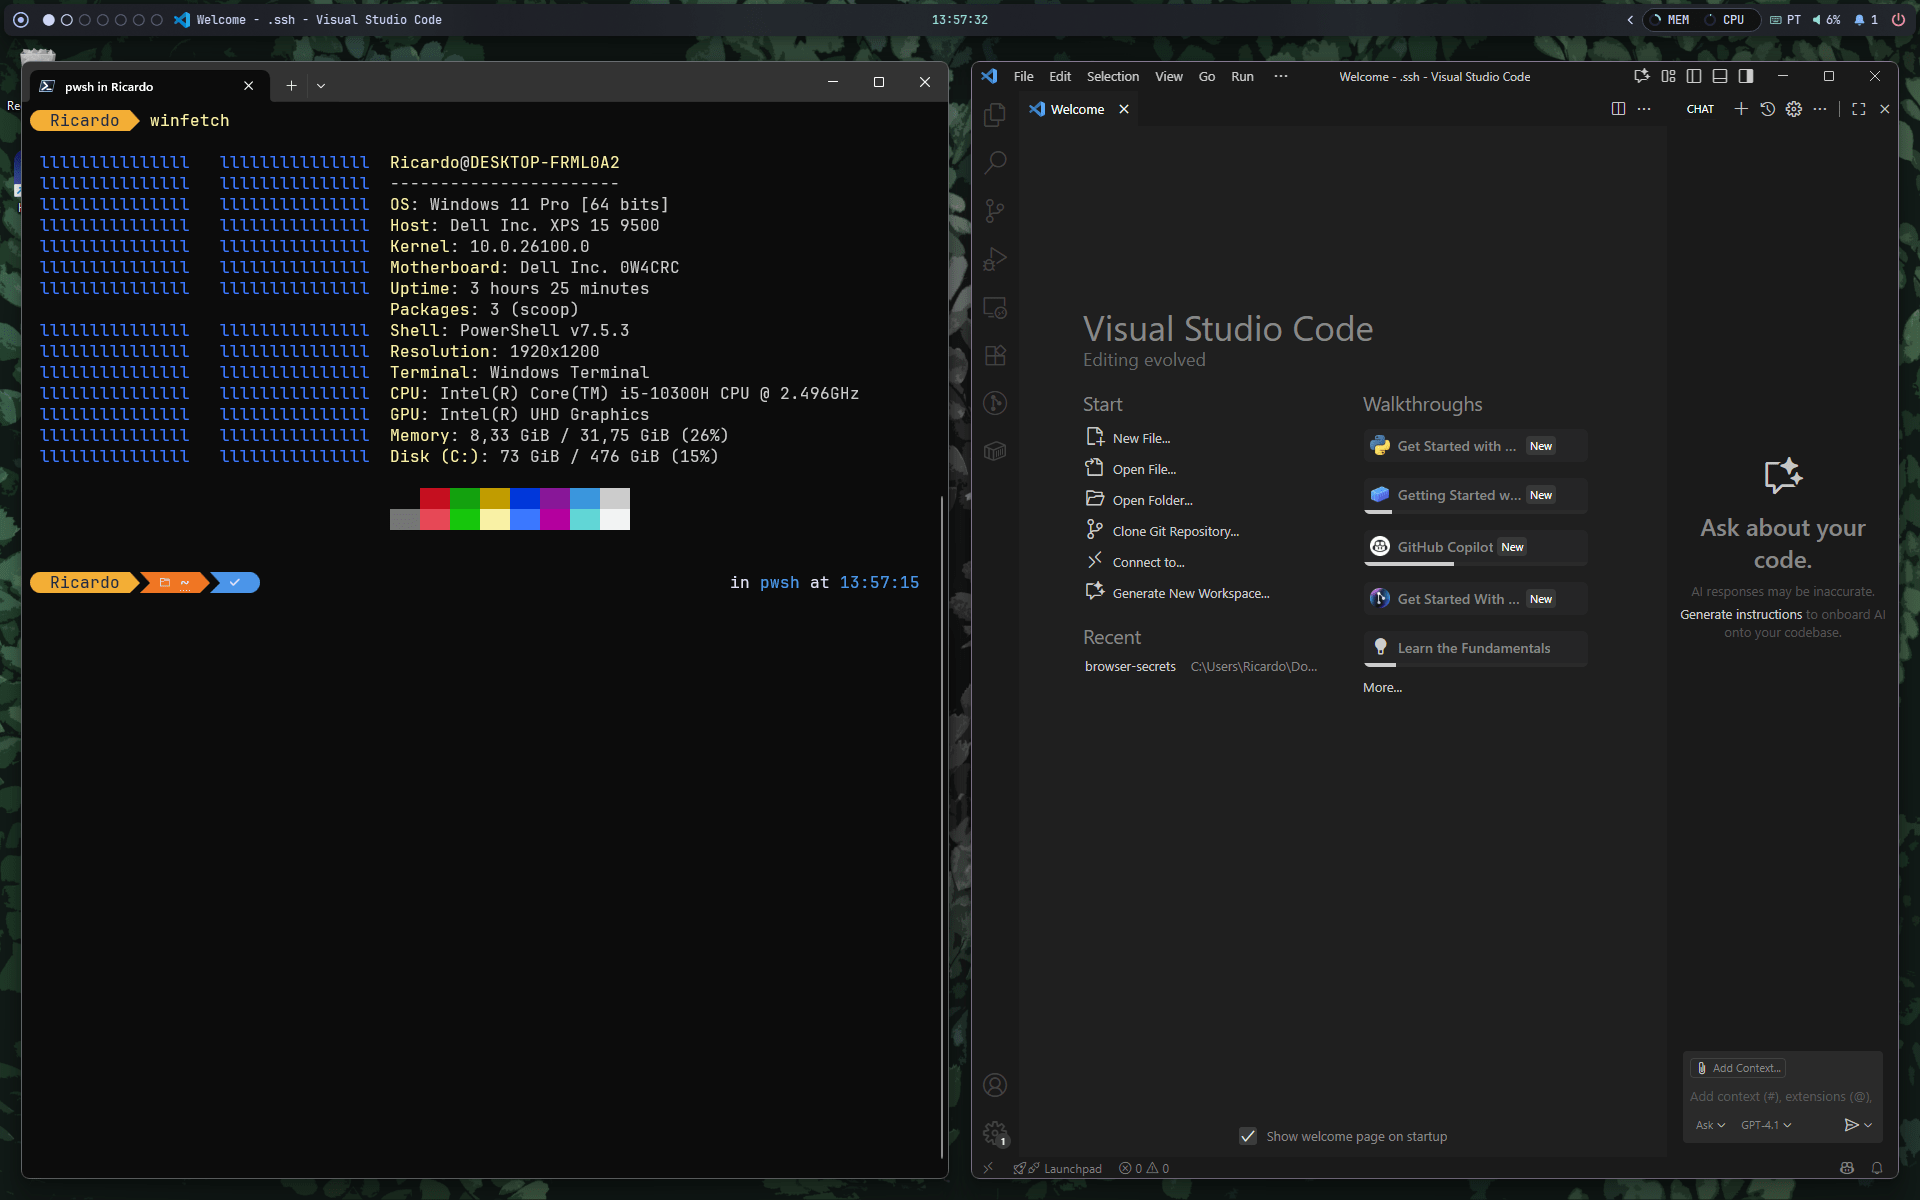Open the Run and Debug view
Screen dimensions: 1920x1200
[995, 259]
